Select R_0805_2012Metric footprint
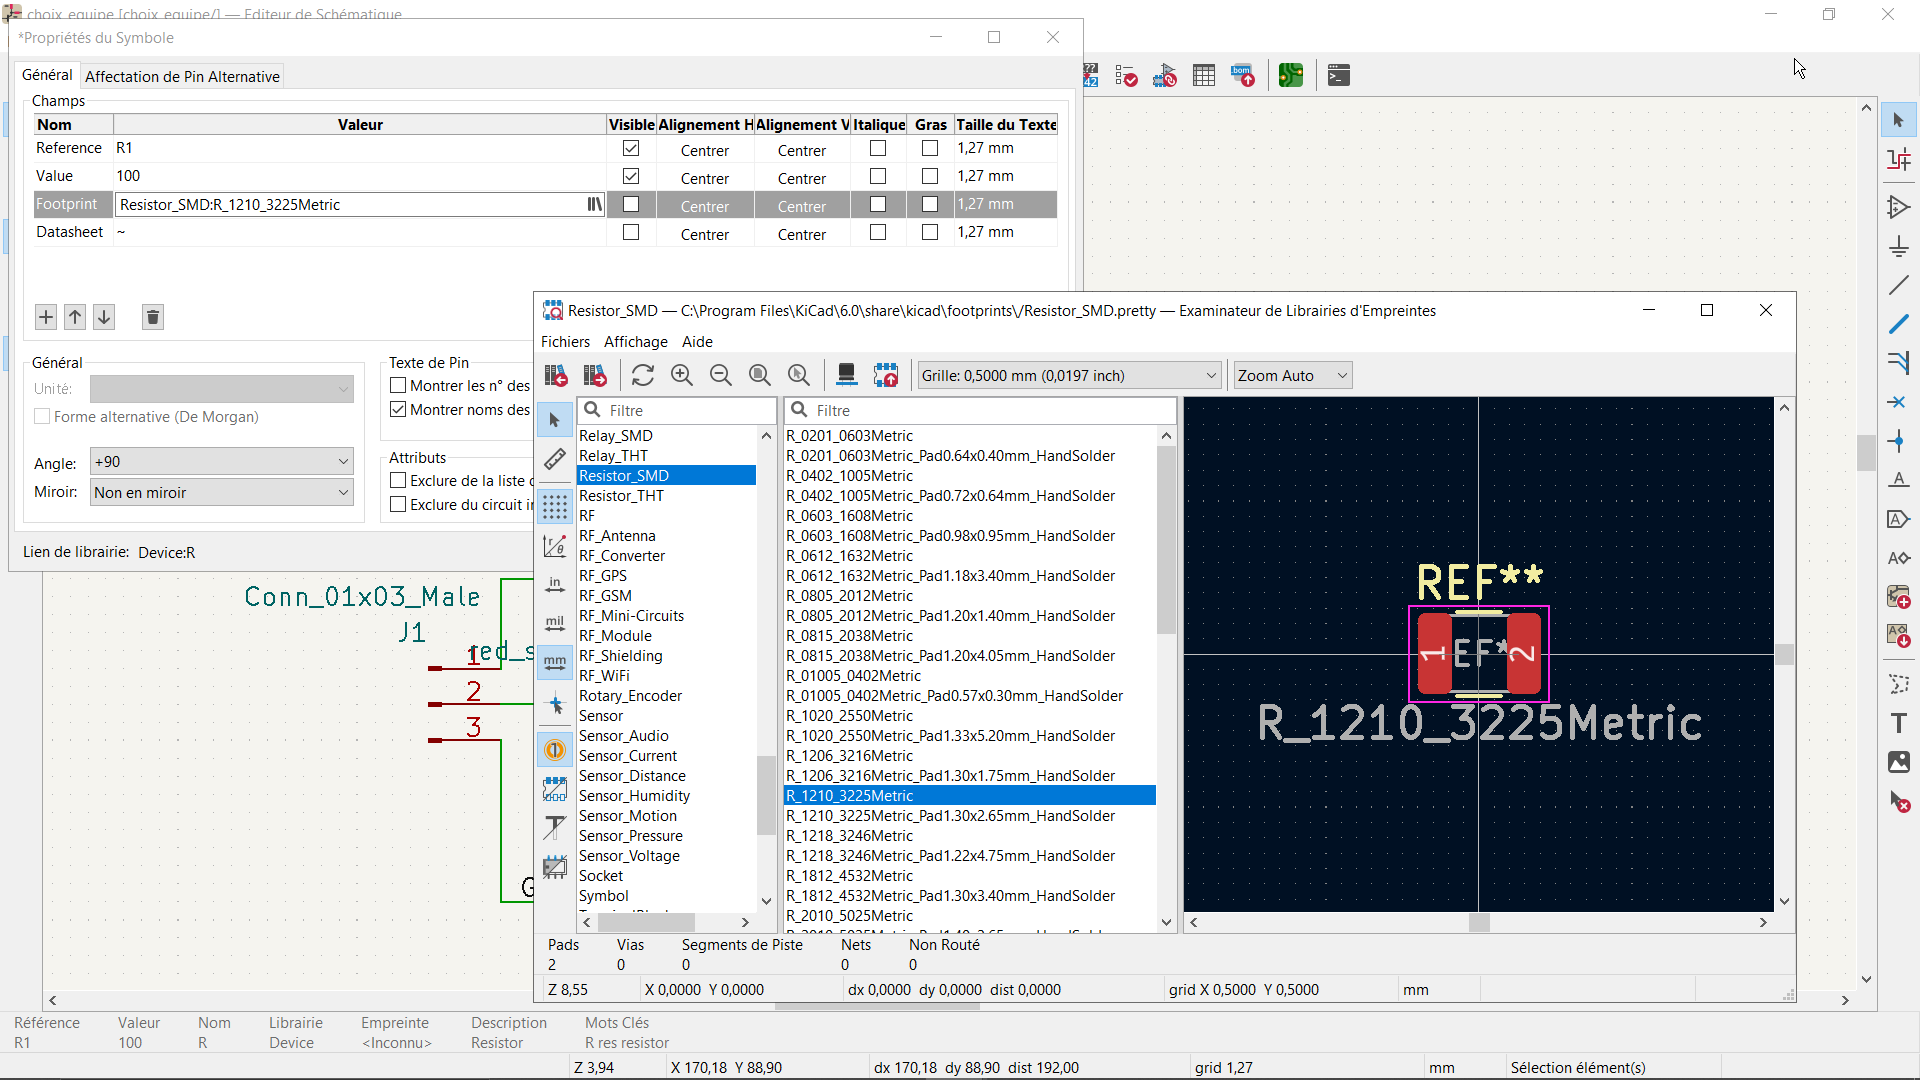 [x=849, y=596]
